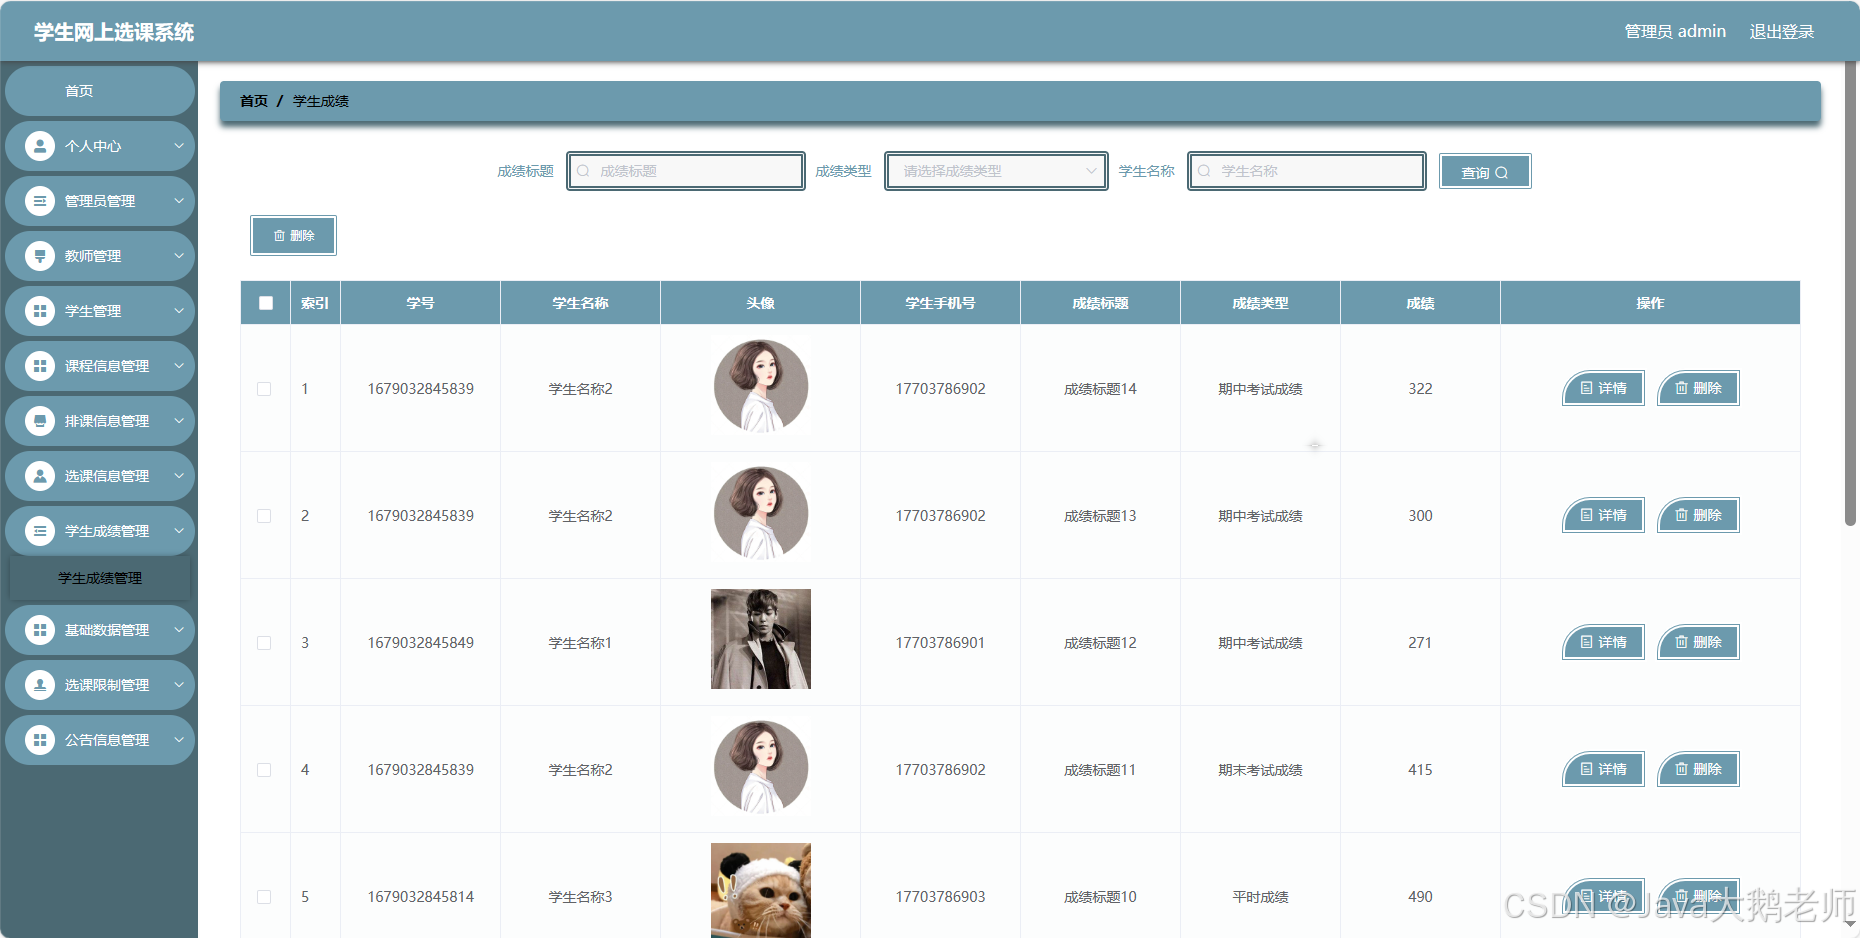Screen dimensions: 1860x938
Task: Click the 详情 document icon for 成绩标题14
Action: (x=1586, y=388)
